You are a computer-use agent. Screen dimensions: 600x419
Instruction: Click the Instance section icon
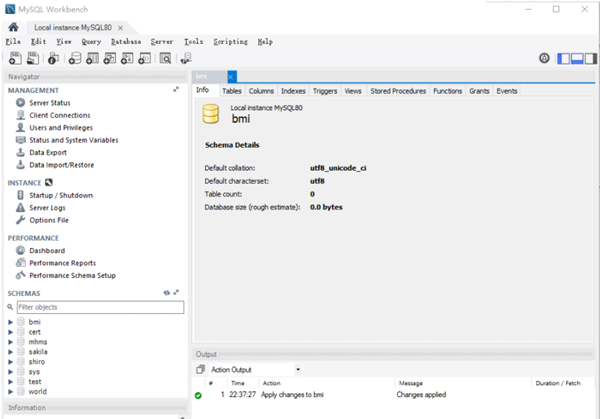49,183
